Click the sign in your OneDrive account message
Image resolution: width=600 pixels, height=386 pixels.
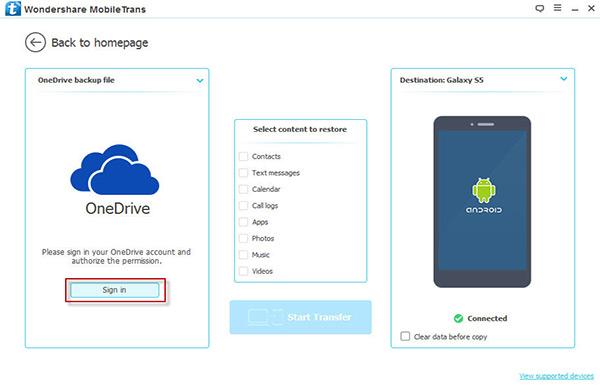pos(116,256)
